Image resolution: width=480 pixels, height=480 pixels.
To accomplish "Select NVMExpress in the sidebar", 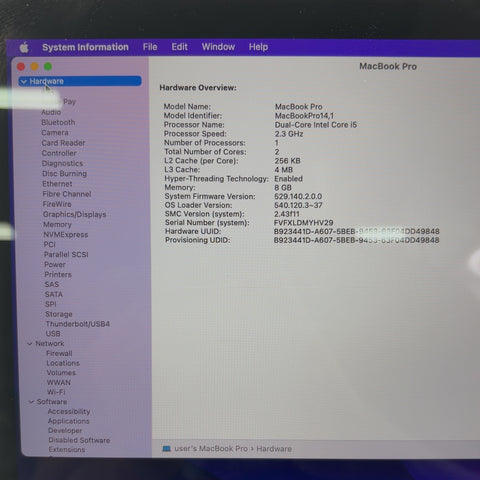I will tap(66, 235).
